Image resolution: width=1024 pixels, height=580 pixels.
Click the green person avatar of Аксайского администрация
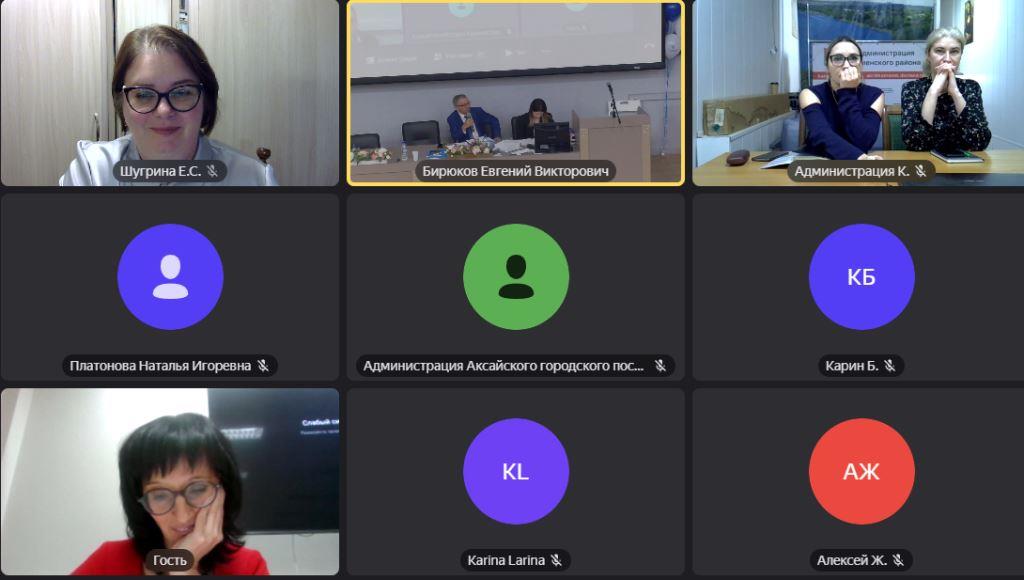pyautogui.click(x=516, y=277)
